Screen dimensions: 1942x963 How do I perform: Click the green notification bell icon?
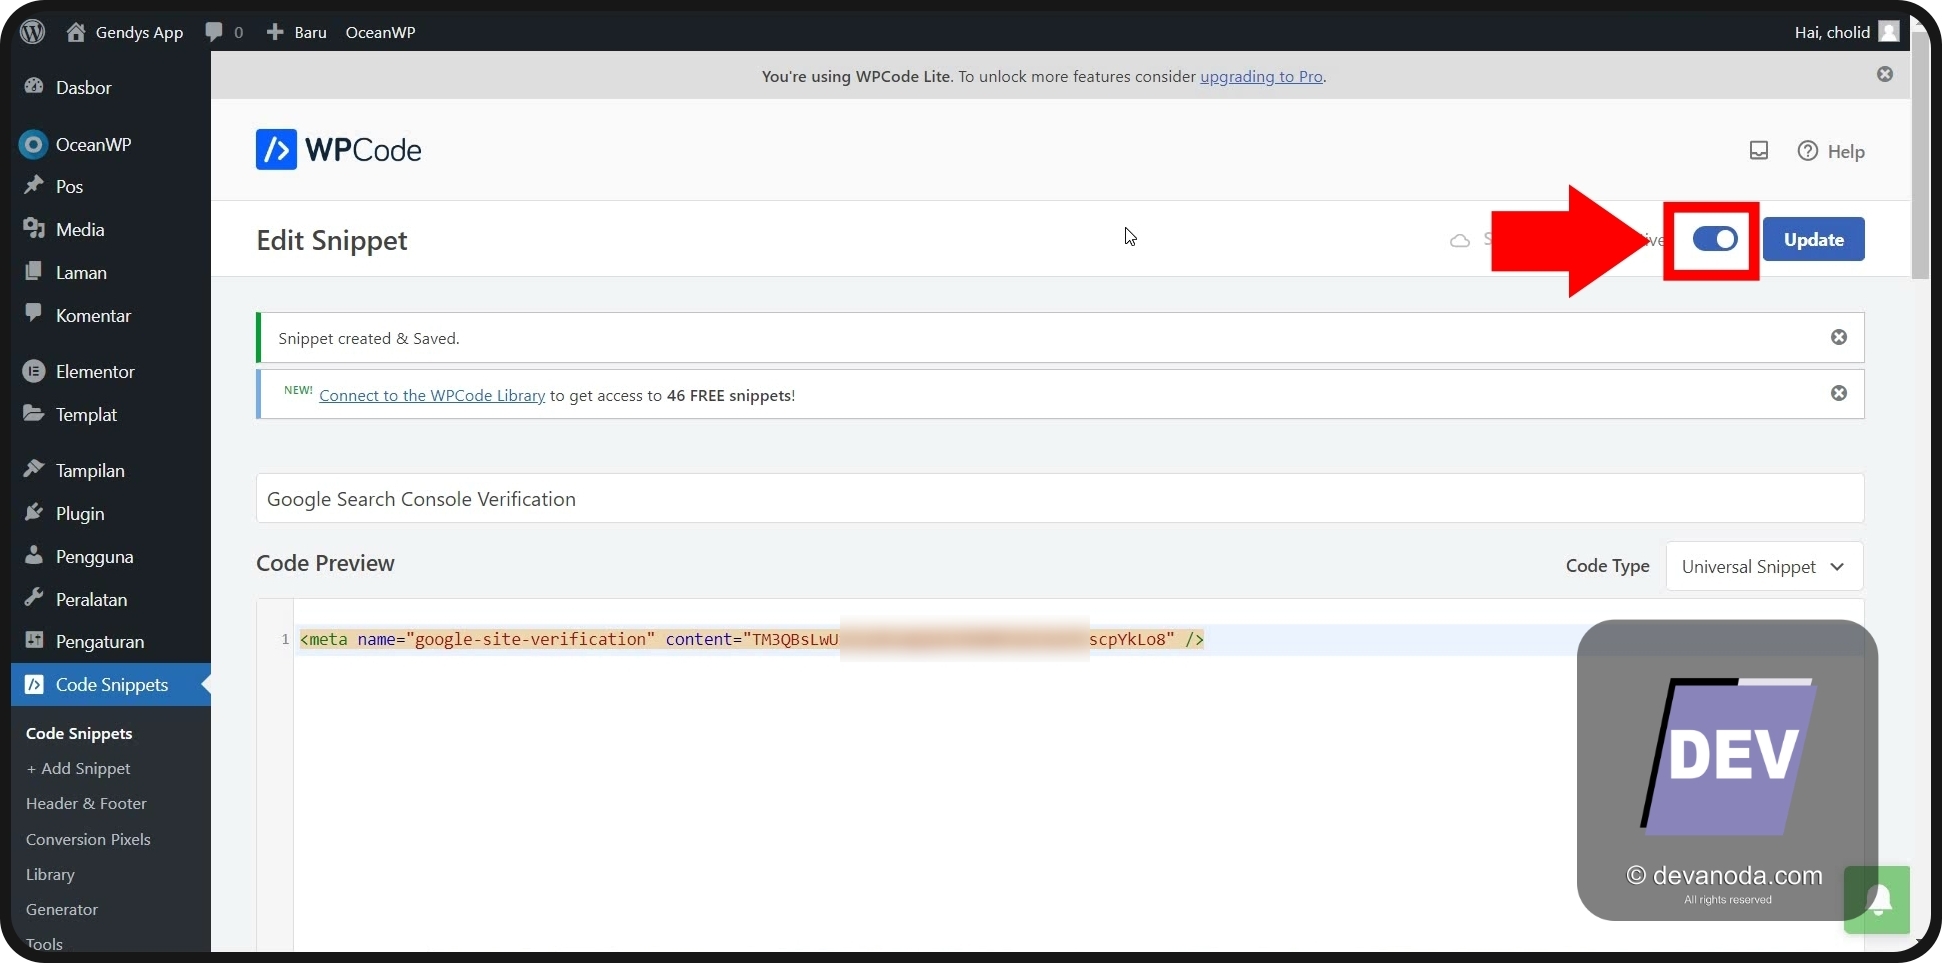tap(1877, 899)
